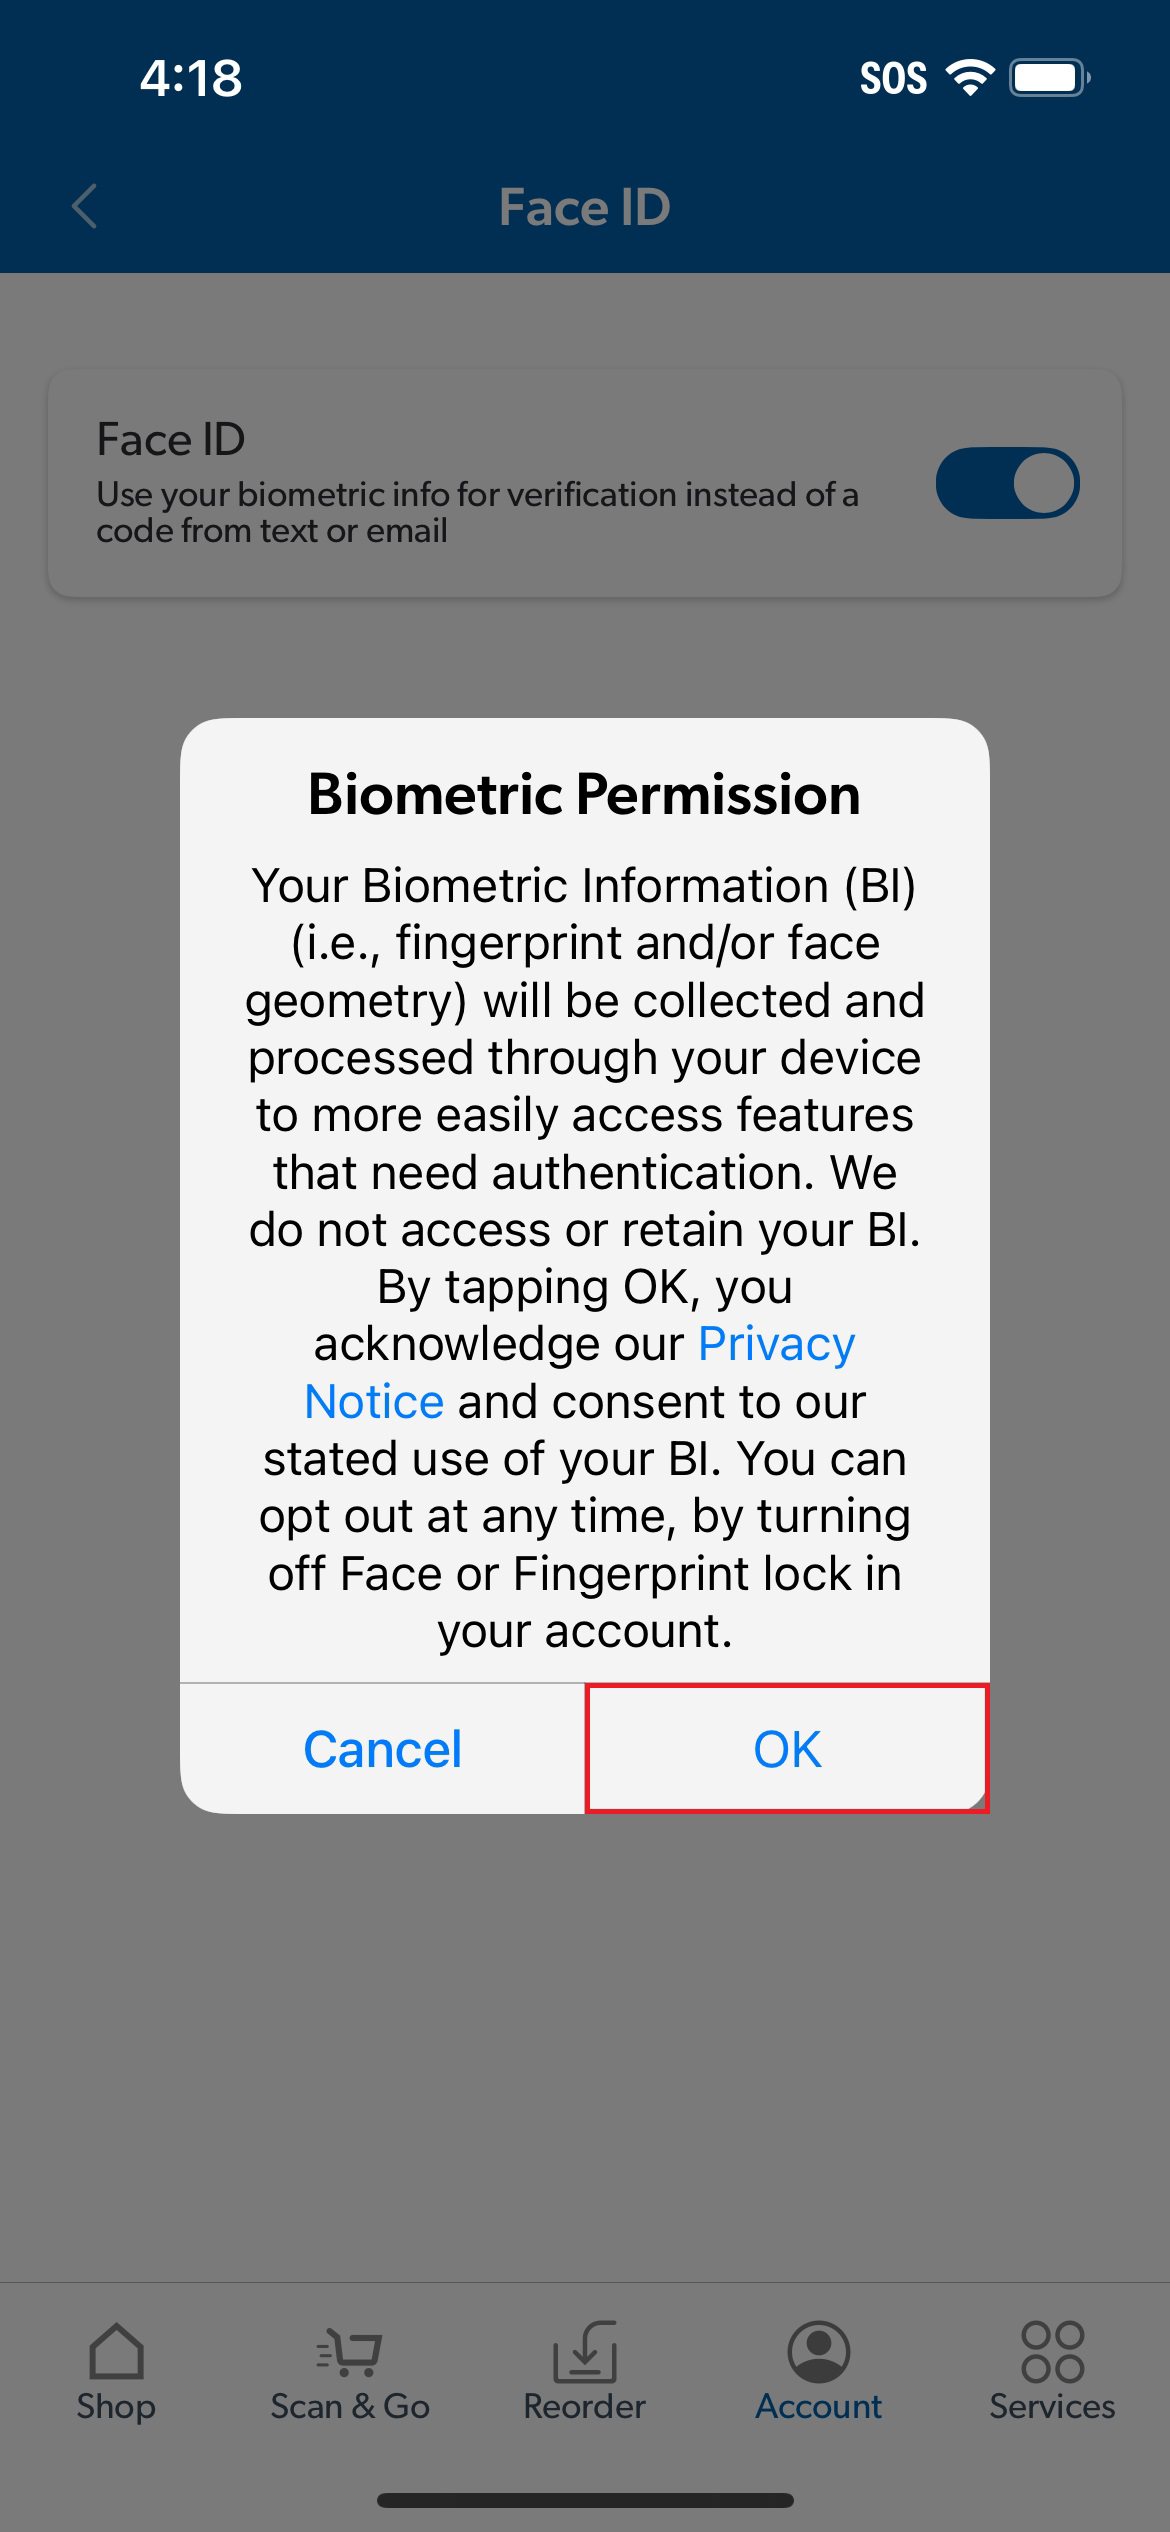Tap the OK button in dialog
This screenshot has height=2532, width=1170.
tap(787, 1749)
